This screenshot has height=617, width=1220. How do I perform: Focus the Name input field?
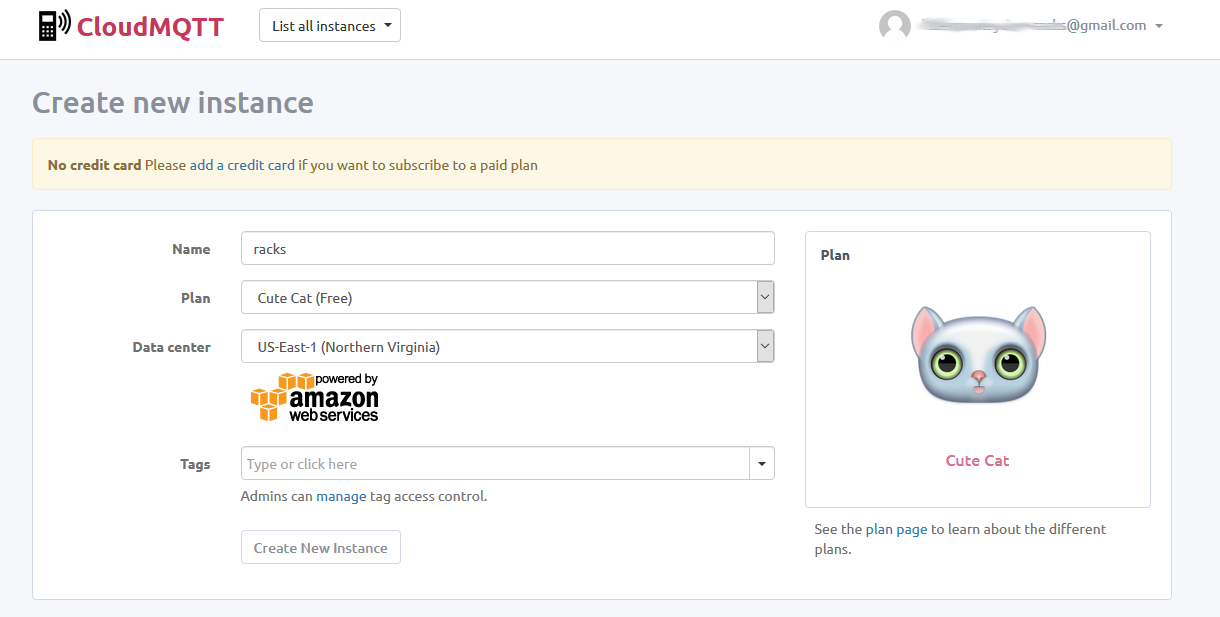[x=507, y=249]
